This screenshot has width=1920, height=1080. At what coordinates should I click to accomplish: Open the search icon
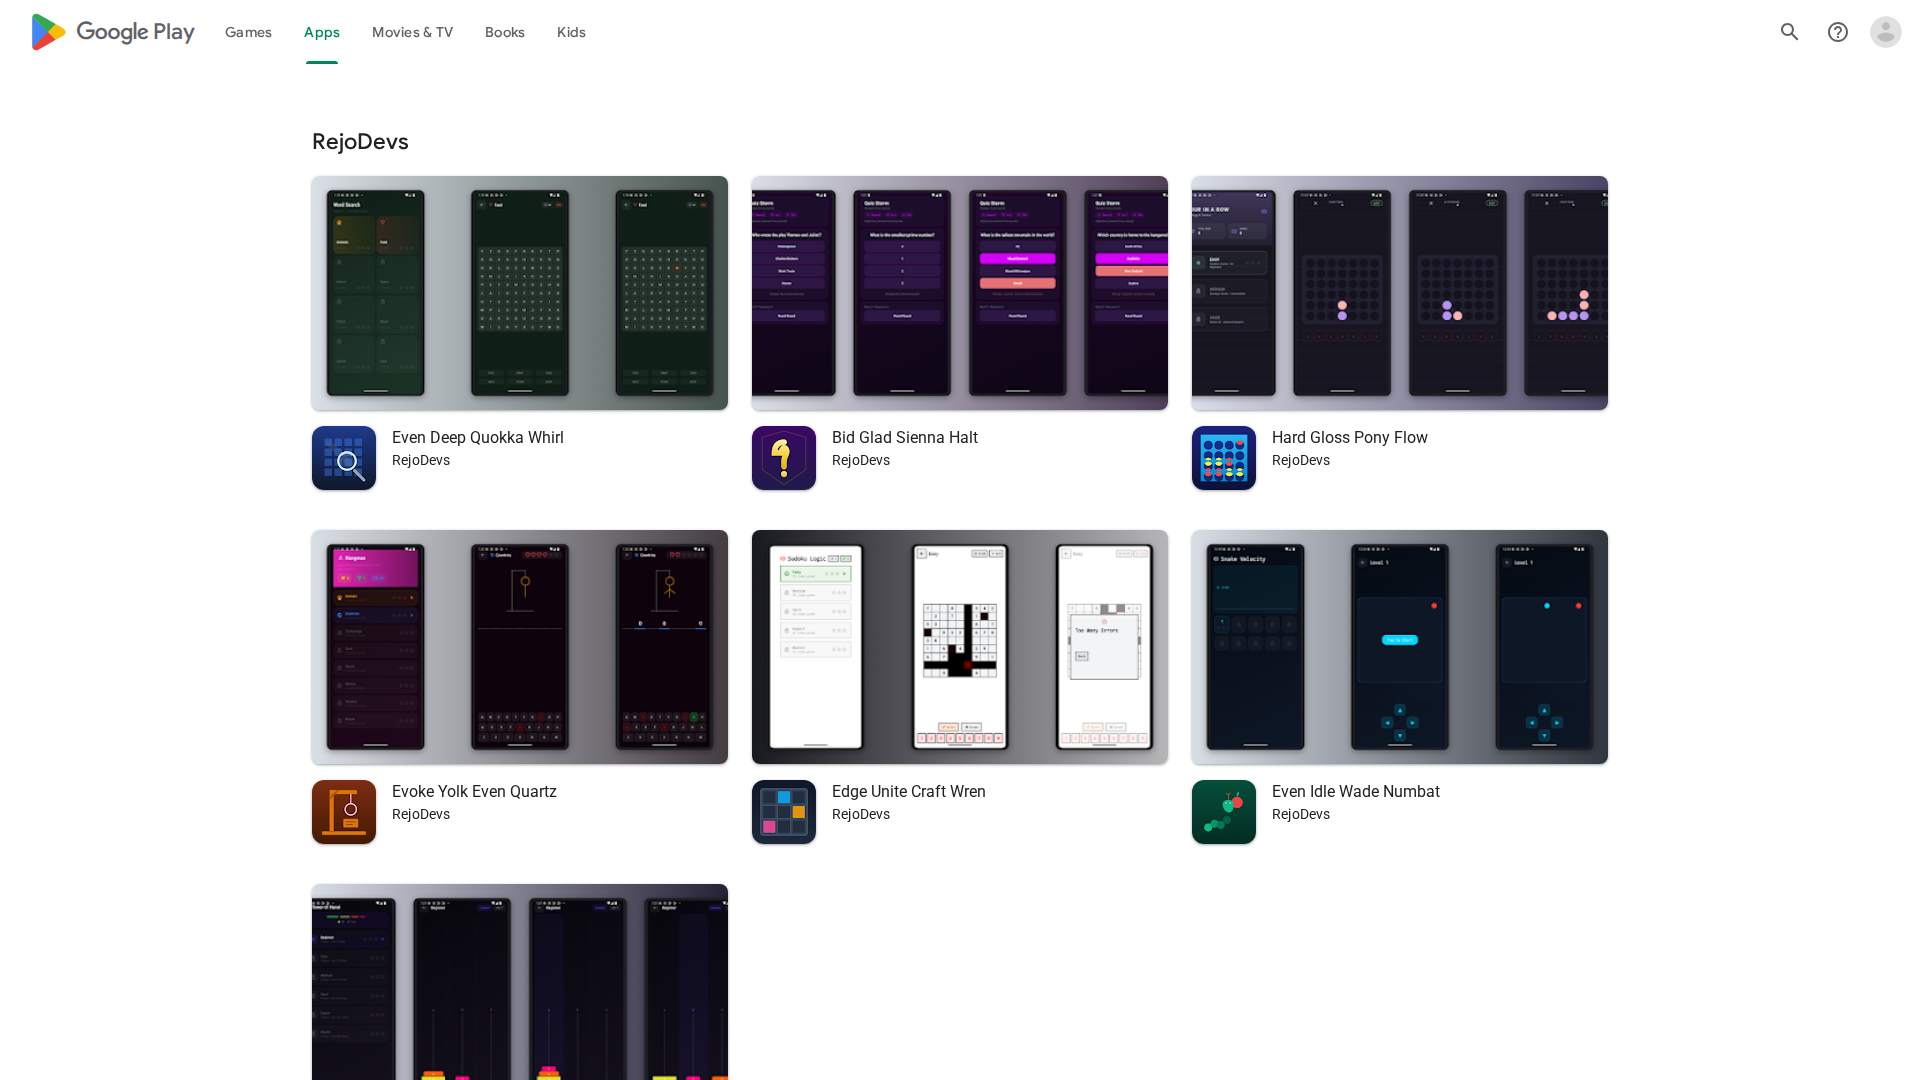pos(1790,32)
